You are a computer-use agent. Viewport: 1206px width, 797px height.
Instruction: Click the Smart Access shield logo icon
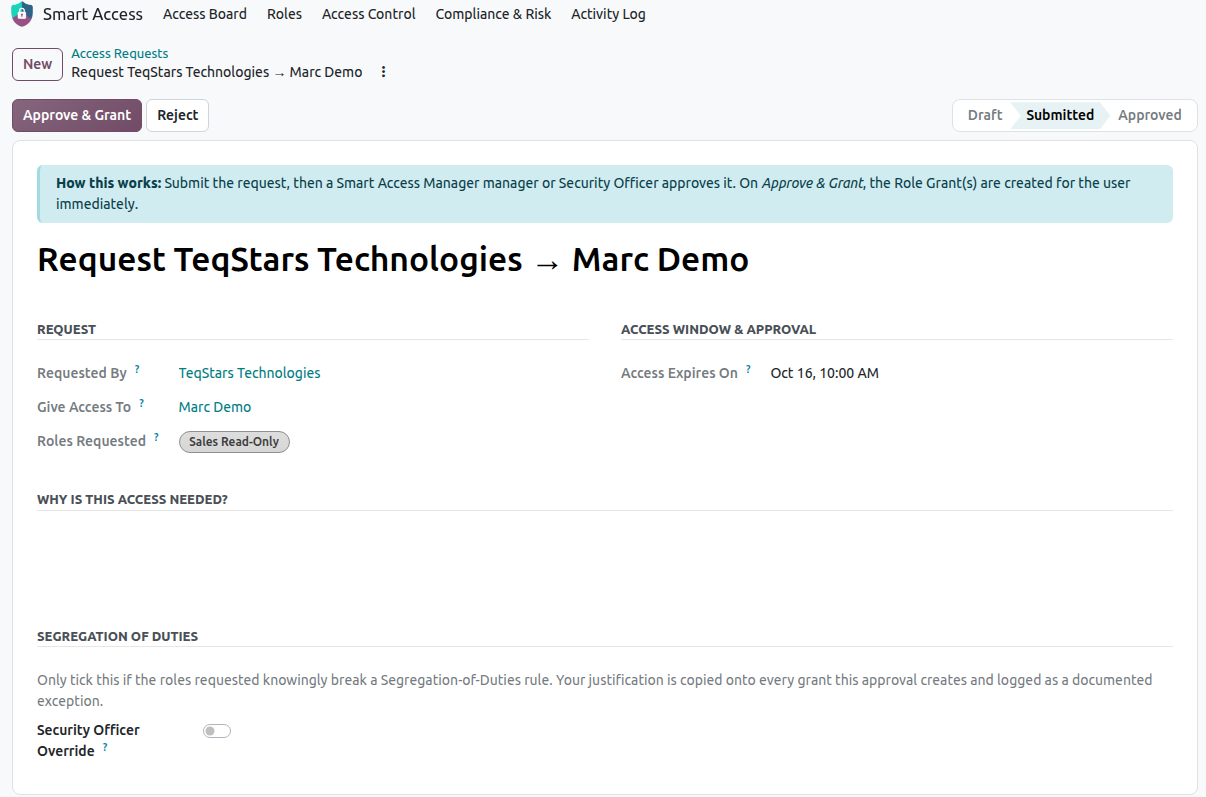pos(22,14)
